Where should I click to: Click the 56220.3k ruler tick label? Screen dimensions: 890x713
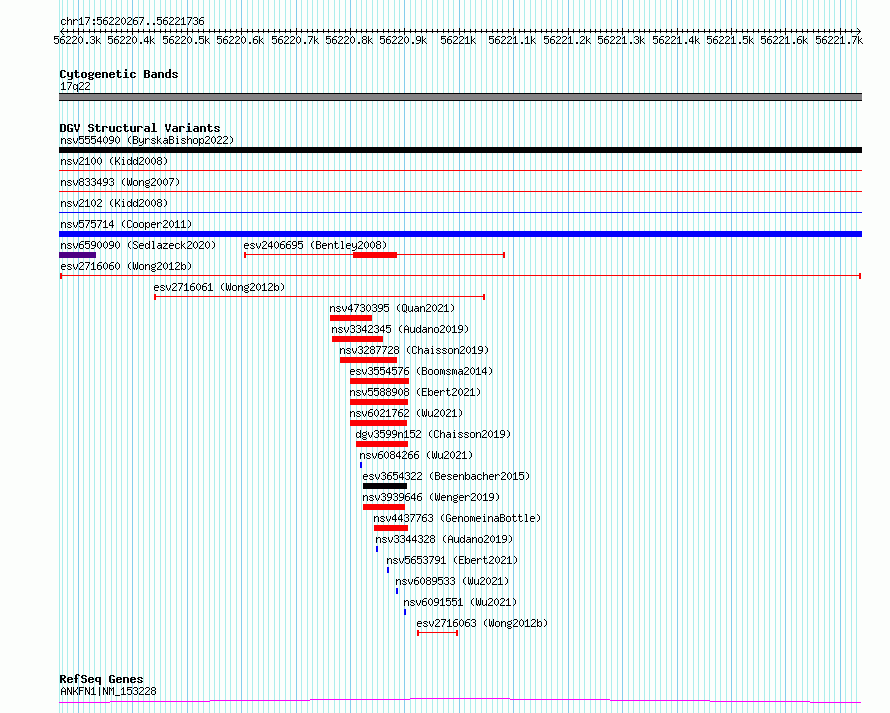point(77,40)
